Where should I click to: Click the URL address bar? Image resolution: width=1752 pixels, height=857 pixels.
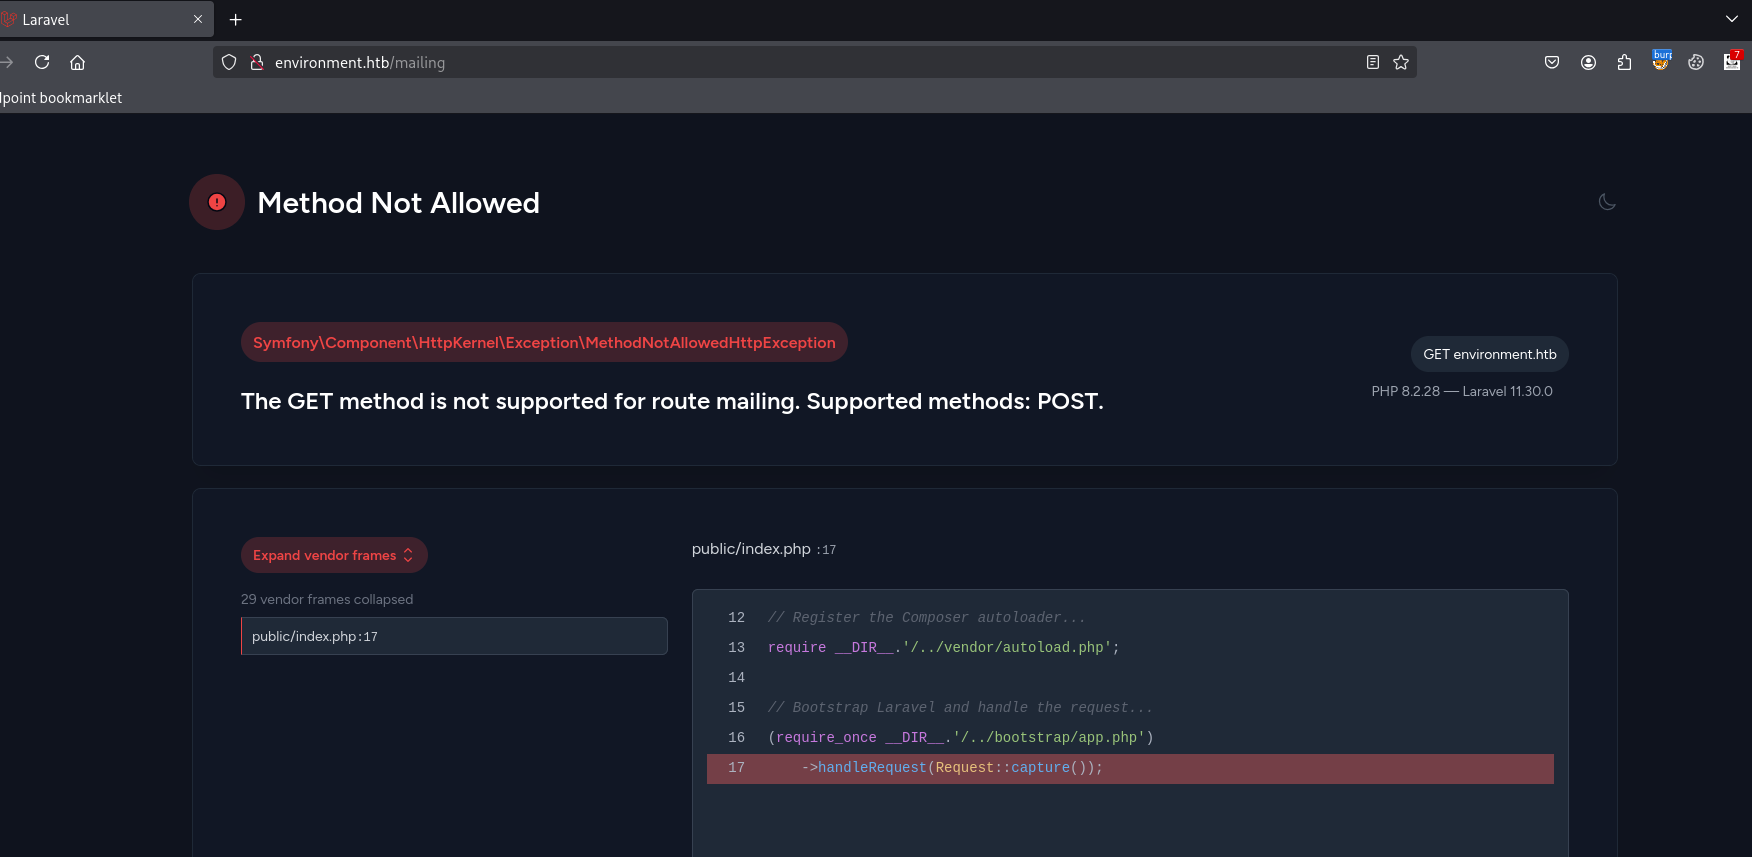(x=800, y=62)
